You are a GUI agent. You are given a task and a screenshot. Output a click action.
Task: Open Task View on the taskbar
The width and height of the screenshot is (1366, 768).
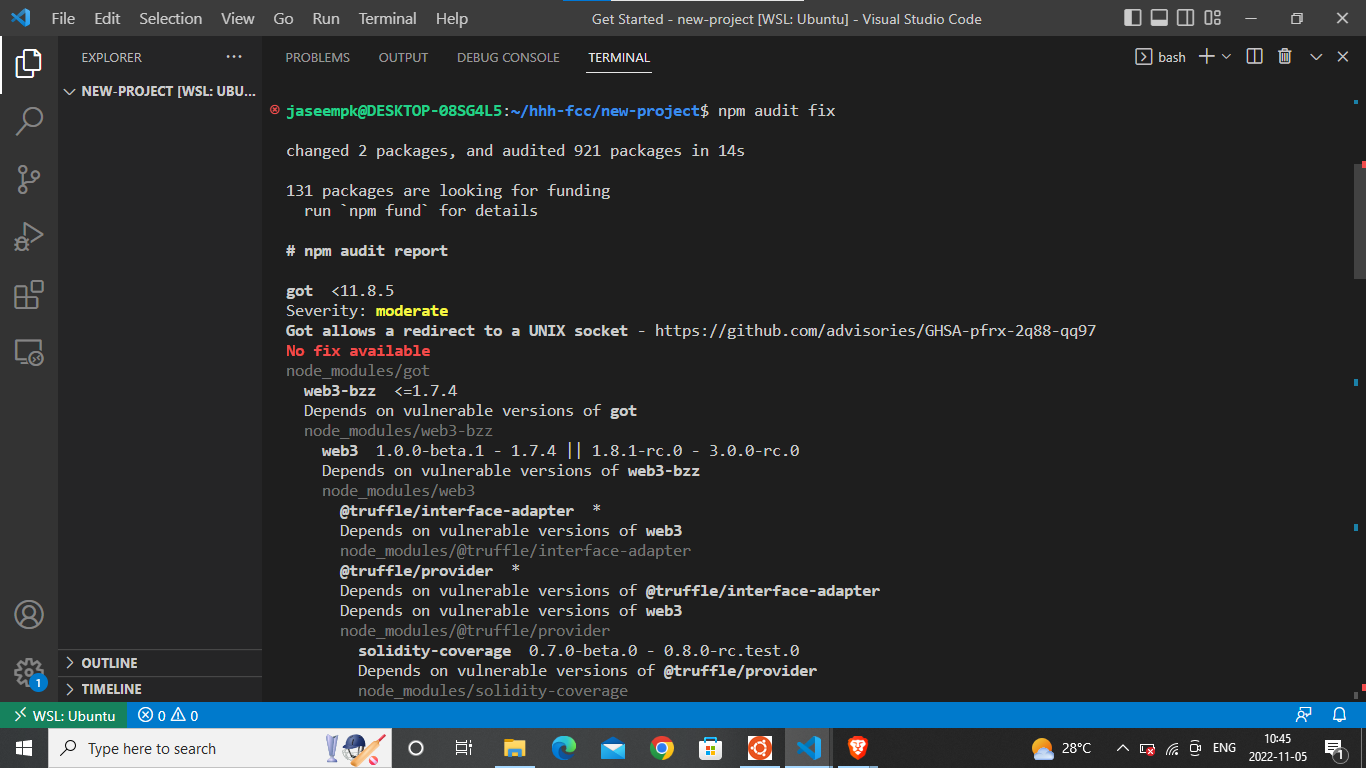pos(464,748)
